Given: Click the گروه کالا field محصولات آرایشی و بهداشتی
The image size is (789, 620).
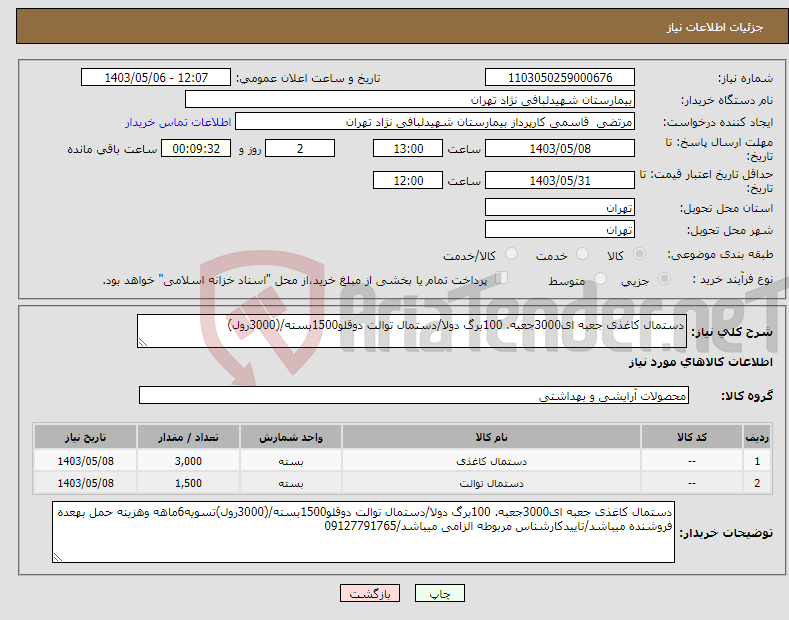Looking at the screenshot, I should (414, 396).
